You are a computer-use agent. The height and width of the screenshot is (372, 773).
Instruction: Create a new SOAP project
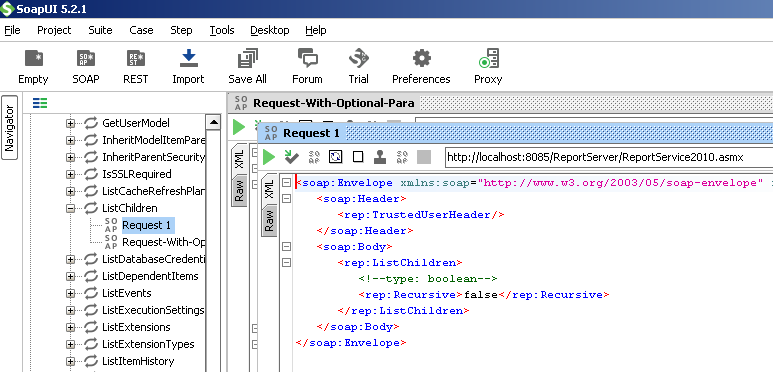pyautogui.click(x=86, y=67)
